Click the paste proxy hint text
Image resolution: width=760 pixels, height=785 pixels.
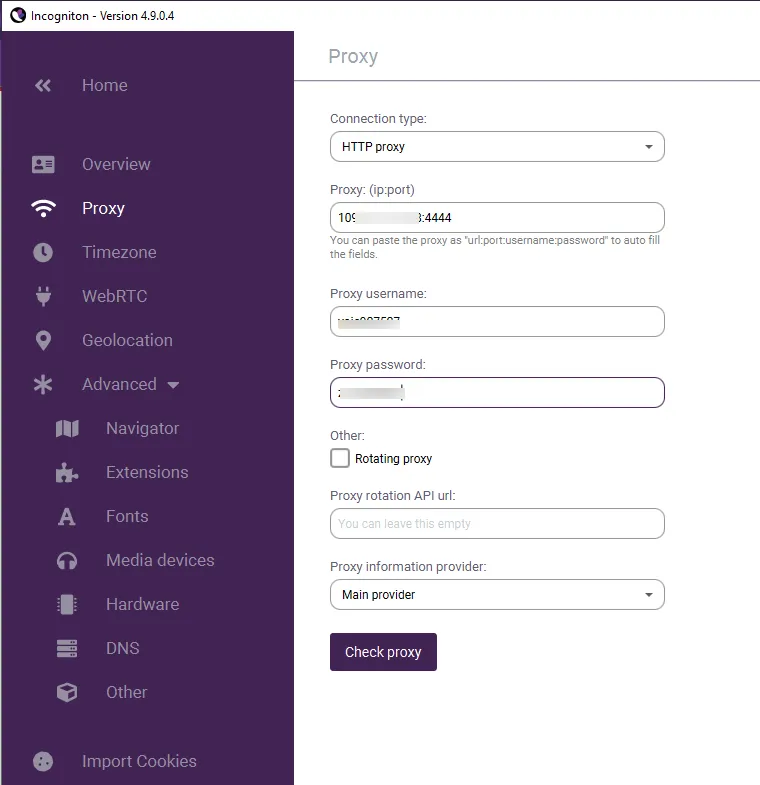click(x=495, y=247)
